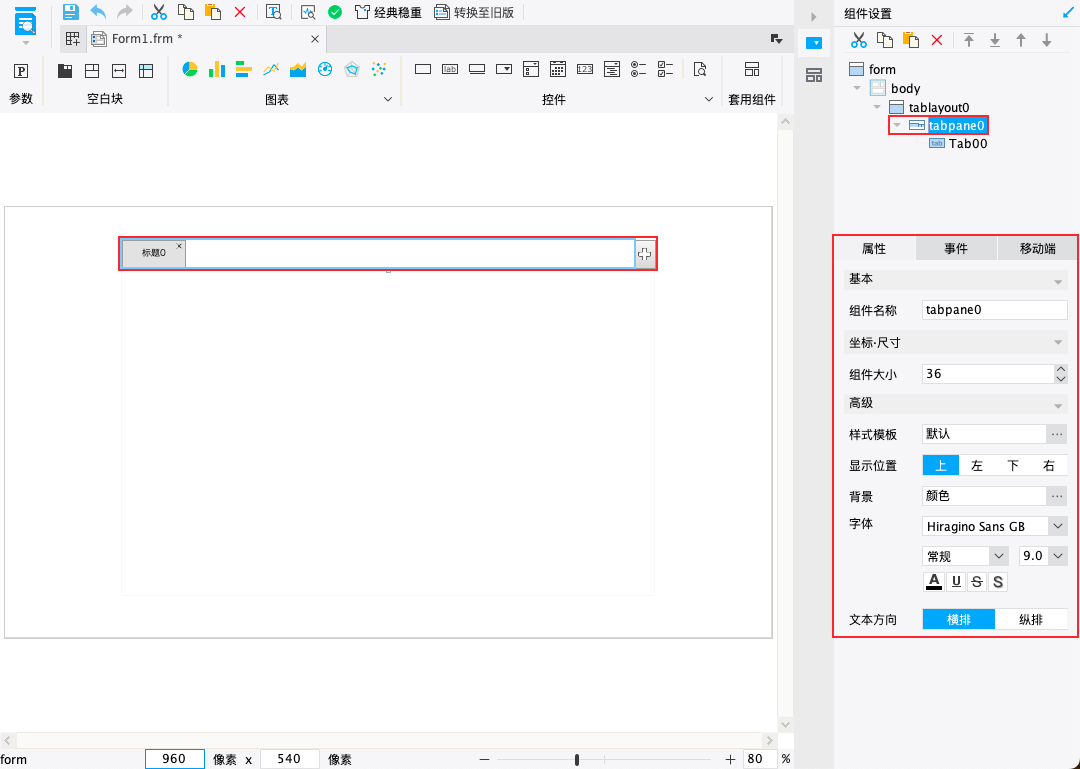Insert a pie chart from chart icons
The image size is (1080, 769).
[x=189, y=69]
